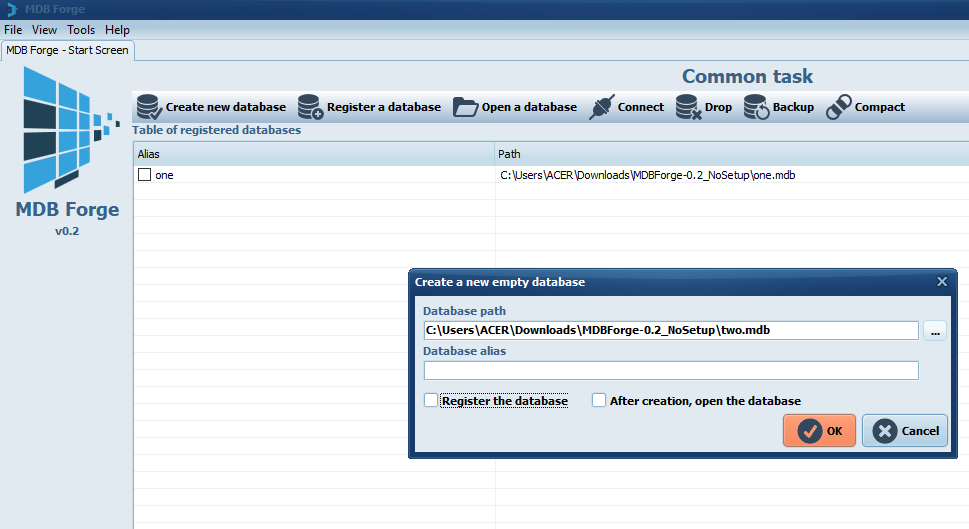The height and width of the screenshot is (529, 969).
Task: Open the Tools menu
Action: (81, 30)
